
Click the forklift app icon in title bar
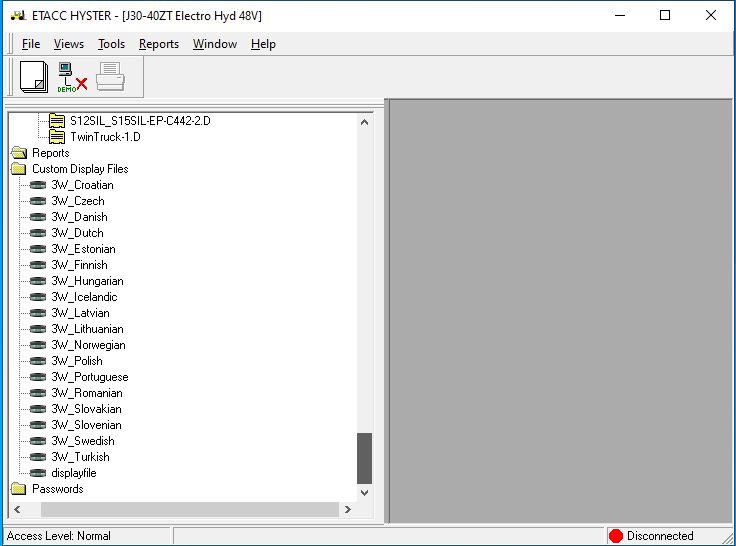[18, 15]
